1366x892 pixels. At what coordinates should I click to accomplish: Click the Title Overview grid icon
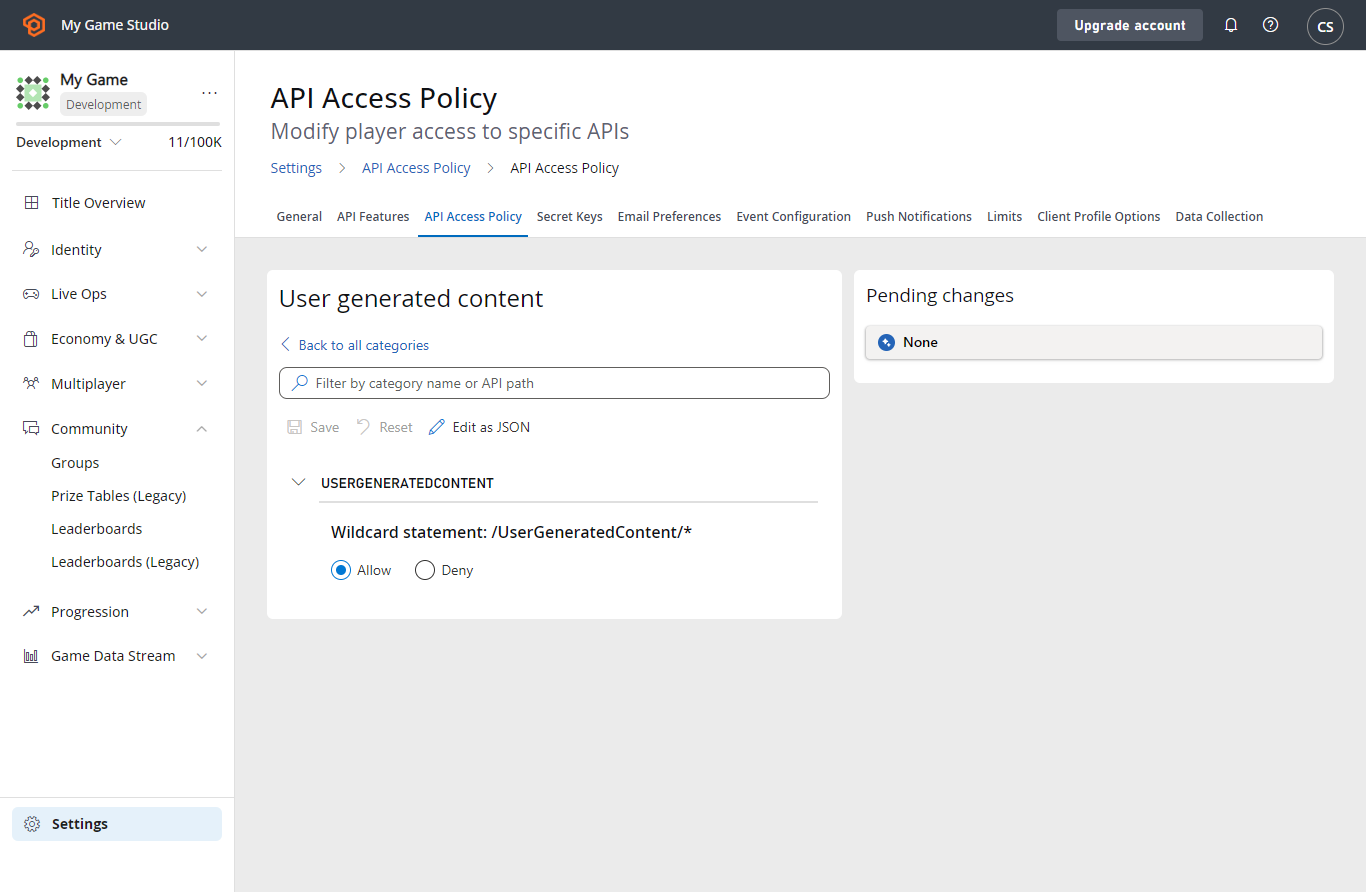32,203
